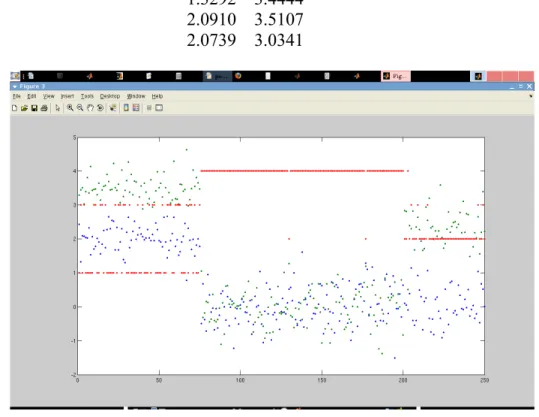Open the File menu
This screenshot has height=417, width=539.
[x=16, y=96]
